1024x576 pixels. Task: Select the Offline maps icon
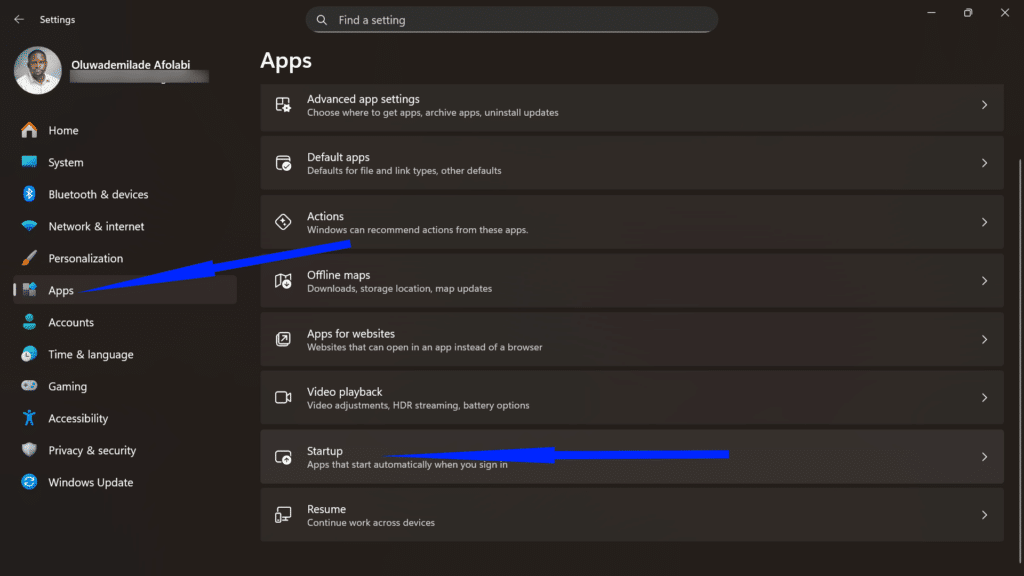(x=284, y=281)
